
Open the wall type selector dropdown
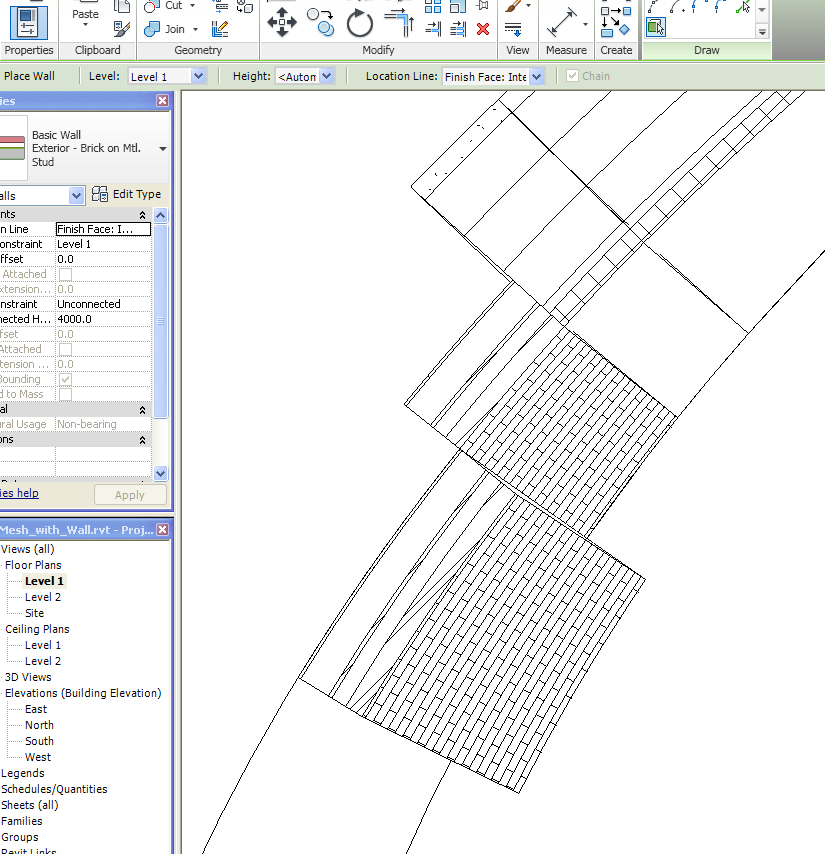click(162, 149)
